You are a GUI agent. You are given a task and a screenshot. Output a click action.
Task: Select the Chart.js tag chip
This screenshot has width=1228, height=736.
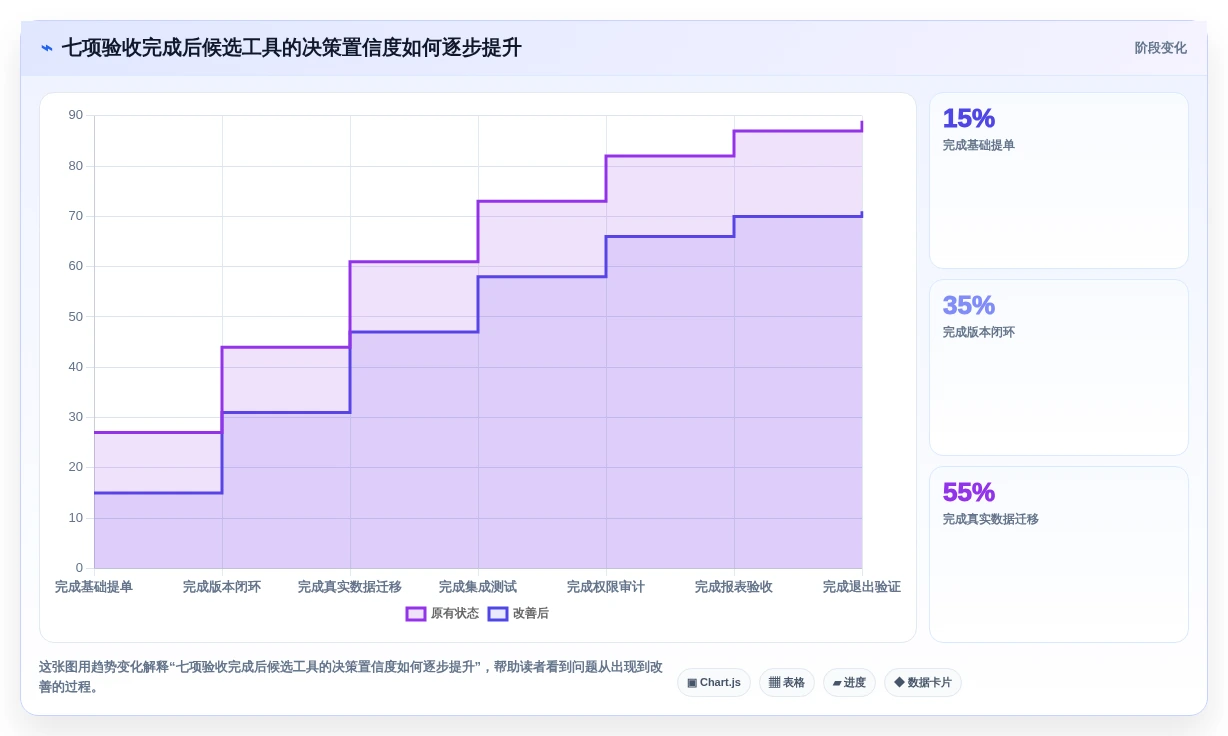[x=714, y=683]
